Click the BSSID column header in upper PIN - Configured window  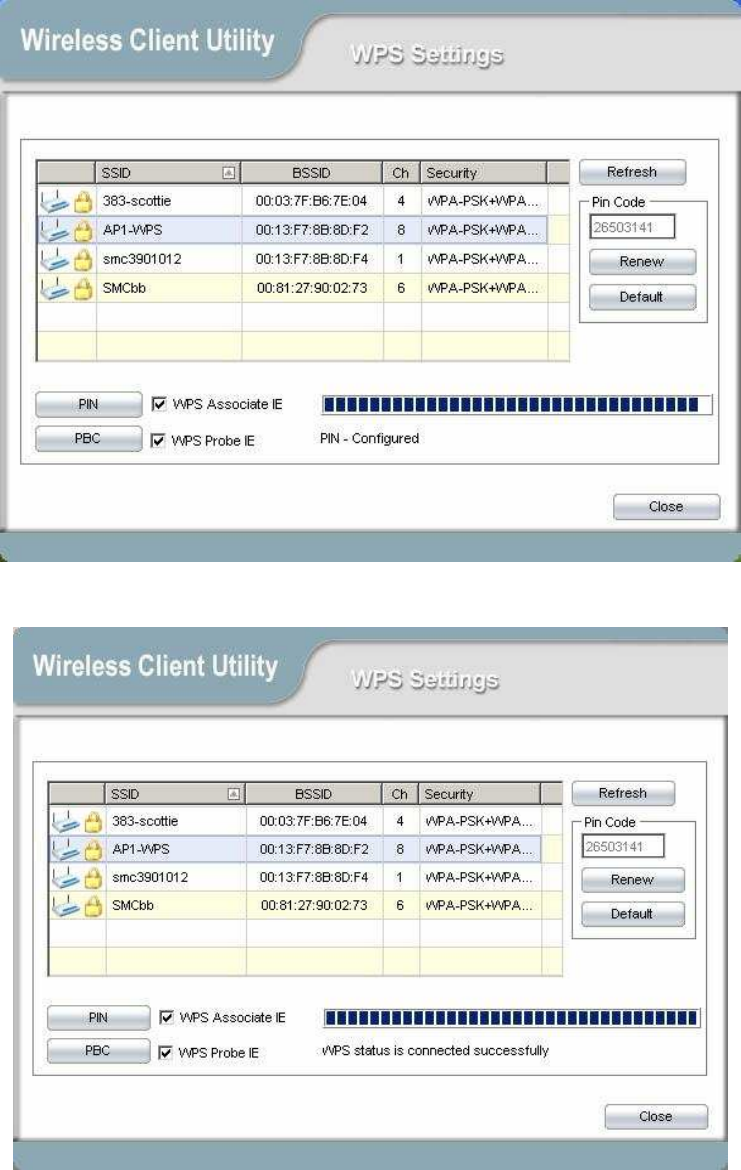tap(311, 173)
